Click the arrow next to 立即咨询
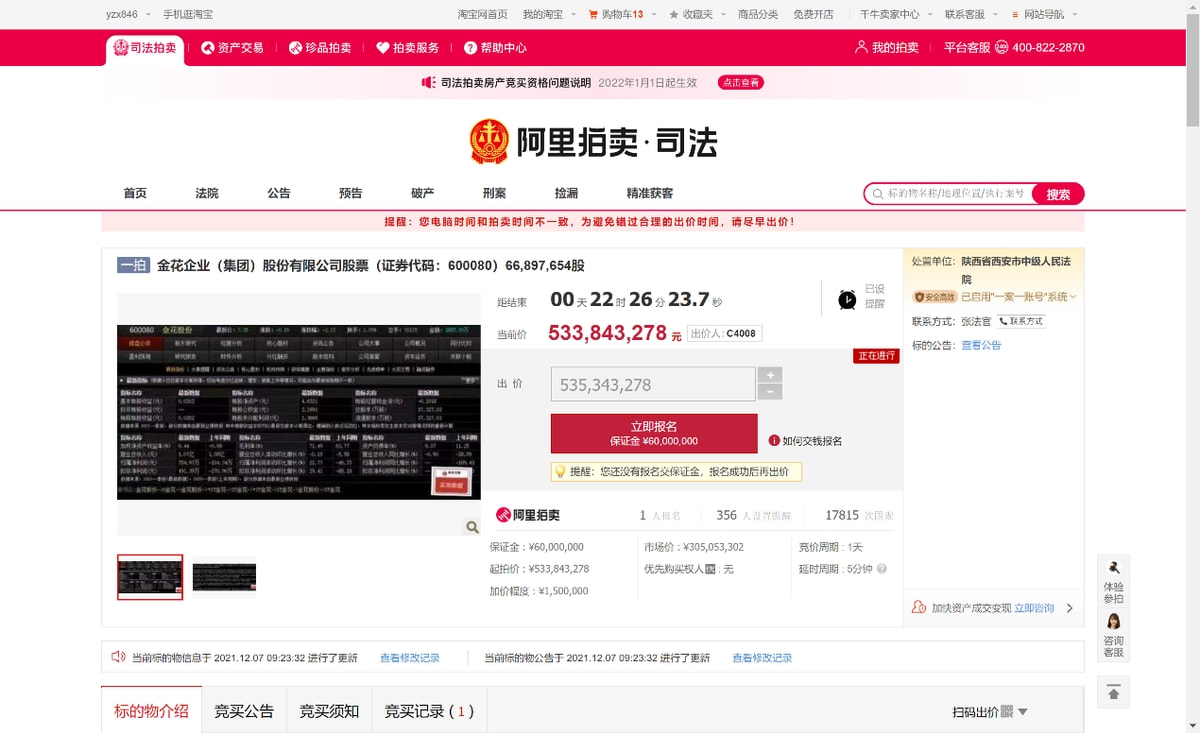 coord(1069,608)
